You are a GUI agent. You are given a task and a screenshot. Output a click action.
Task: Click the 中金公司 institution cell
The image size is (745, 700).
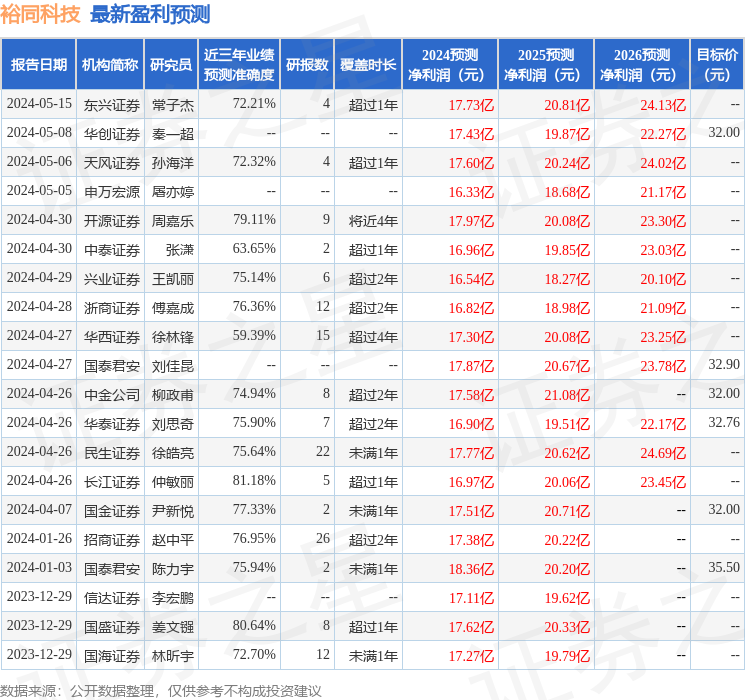[112, 395]
